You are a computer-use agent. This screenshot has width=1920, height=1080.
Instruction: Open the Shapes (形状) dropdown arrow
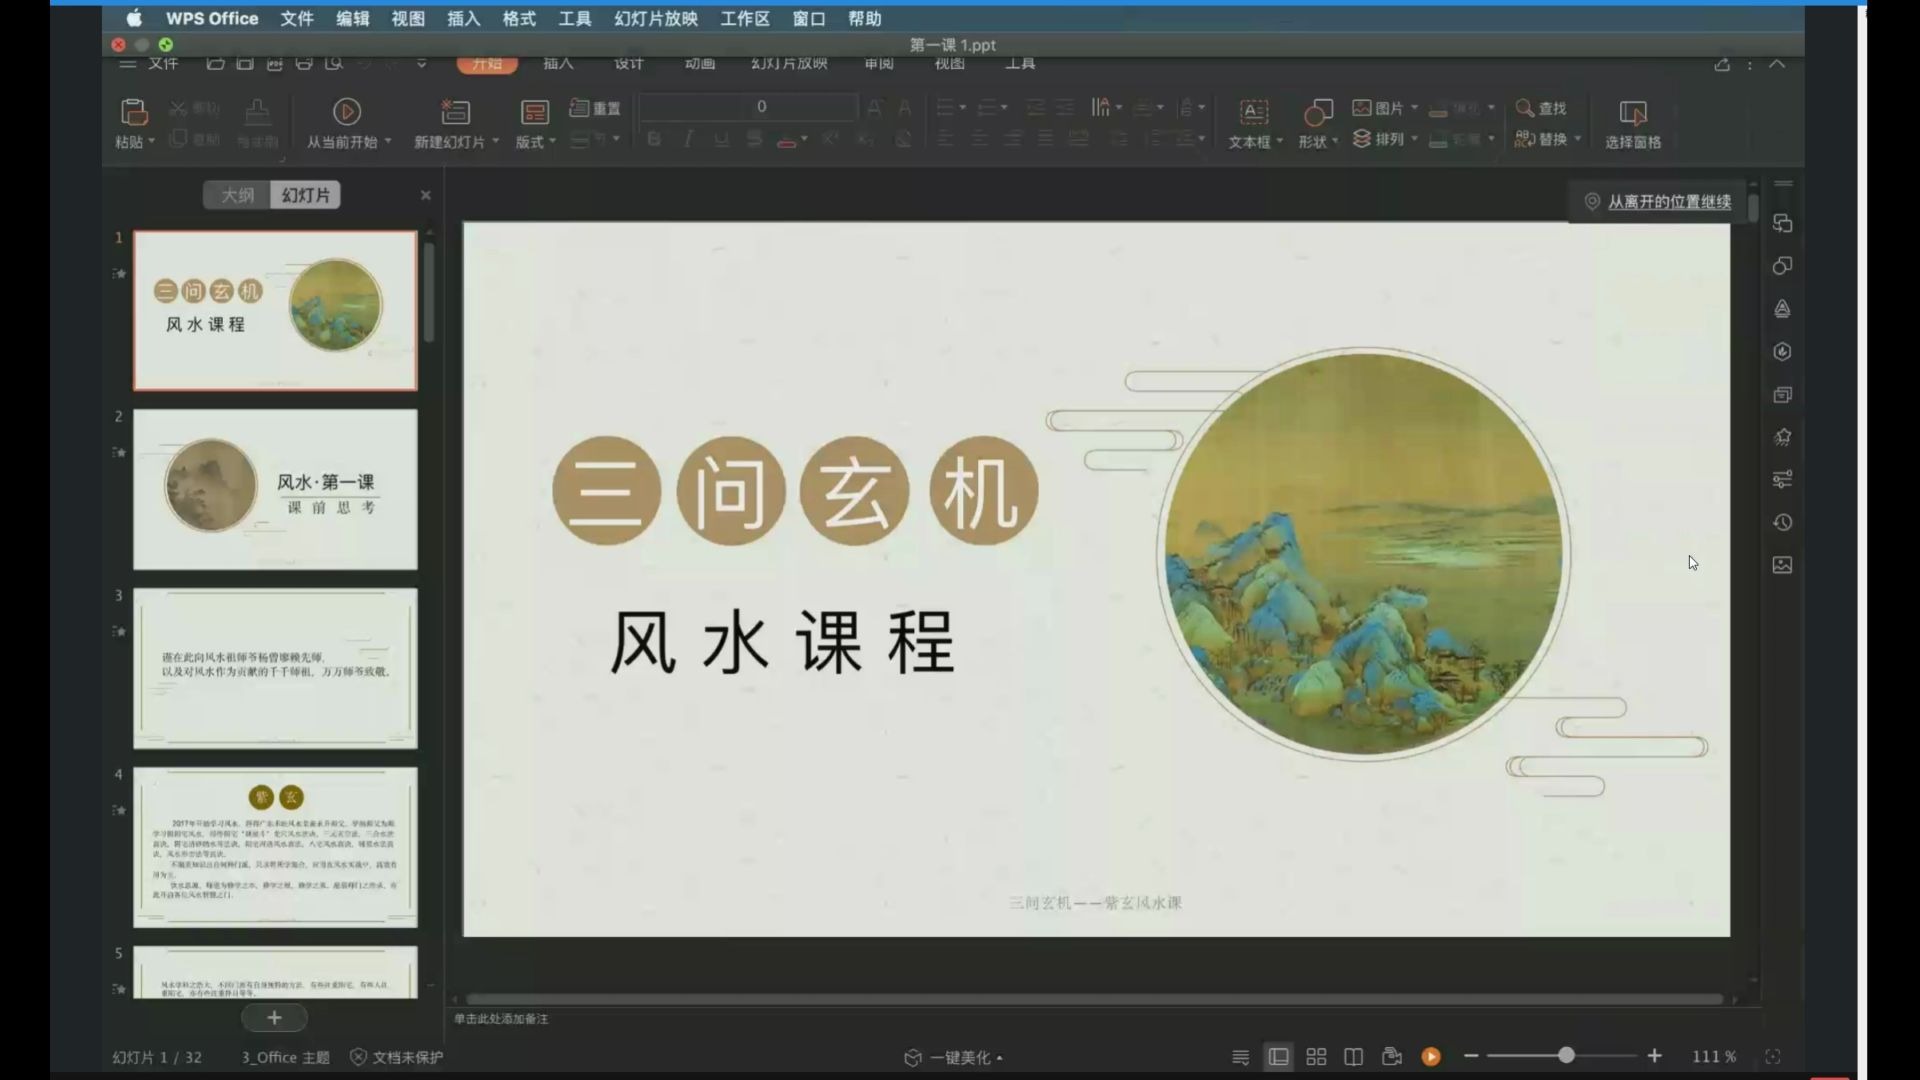click(x=1335, y=142)
